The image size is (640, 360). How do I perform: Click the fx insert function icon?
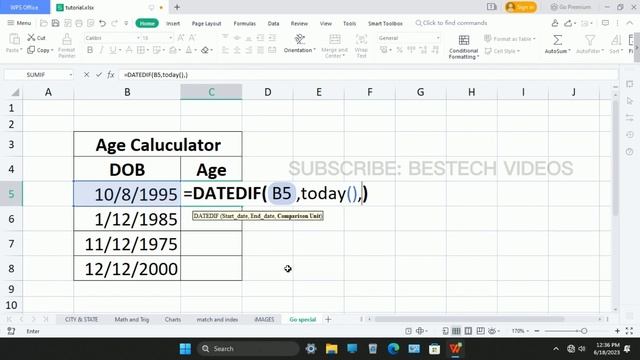[111, 75]
